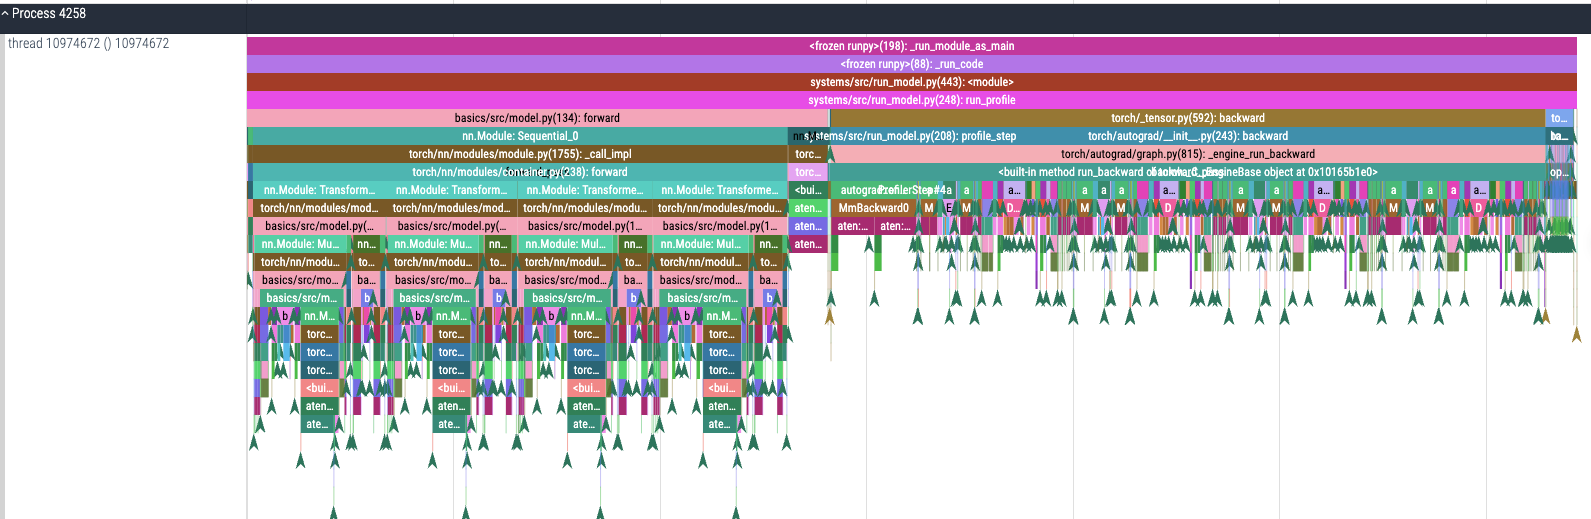Select the last nn.Module: Transformer slice
The height and width of the screenshot is (519, 1591).
pyautogui.click(x=718, y=190)
